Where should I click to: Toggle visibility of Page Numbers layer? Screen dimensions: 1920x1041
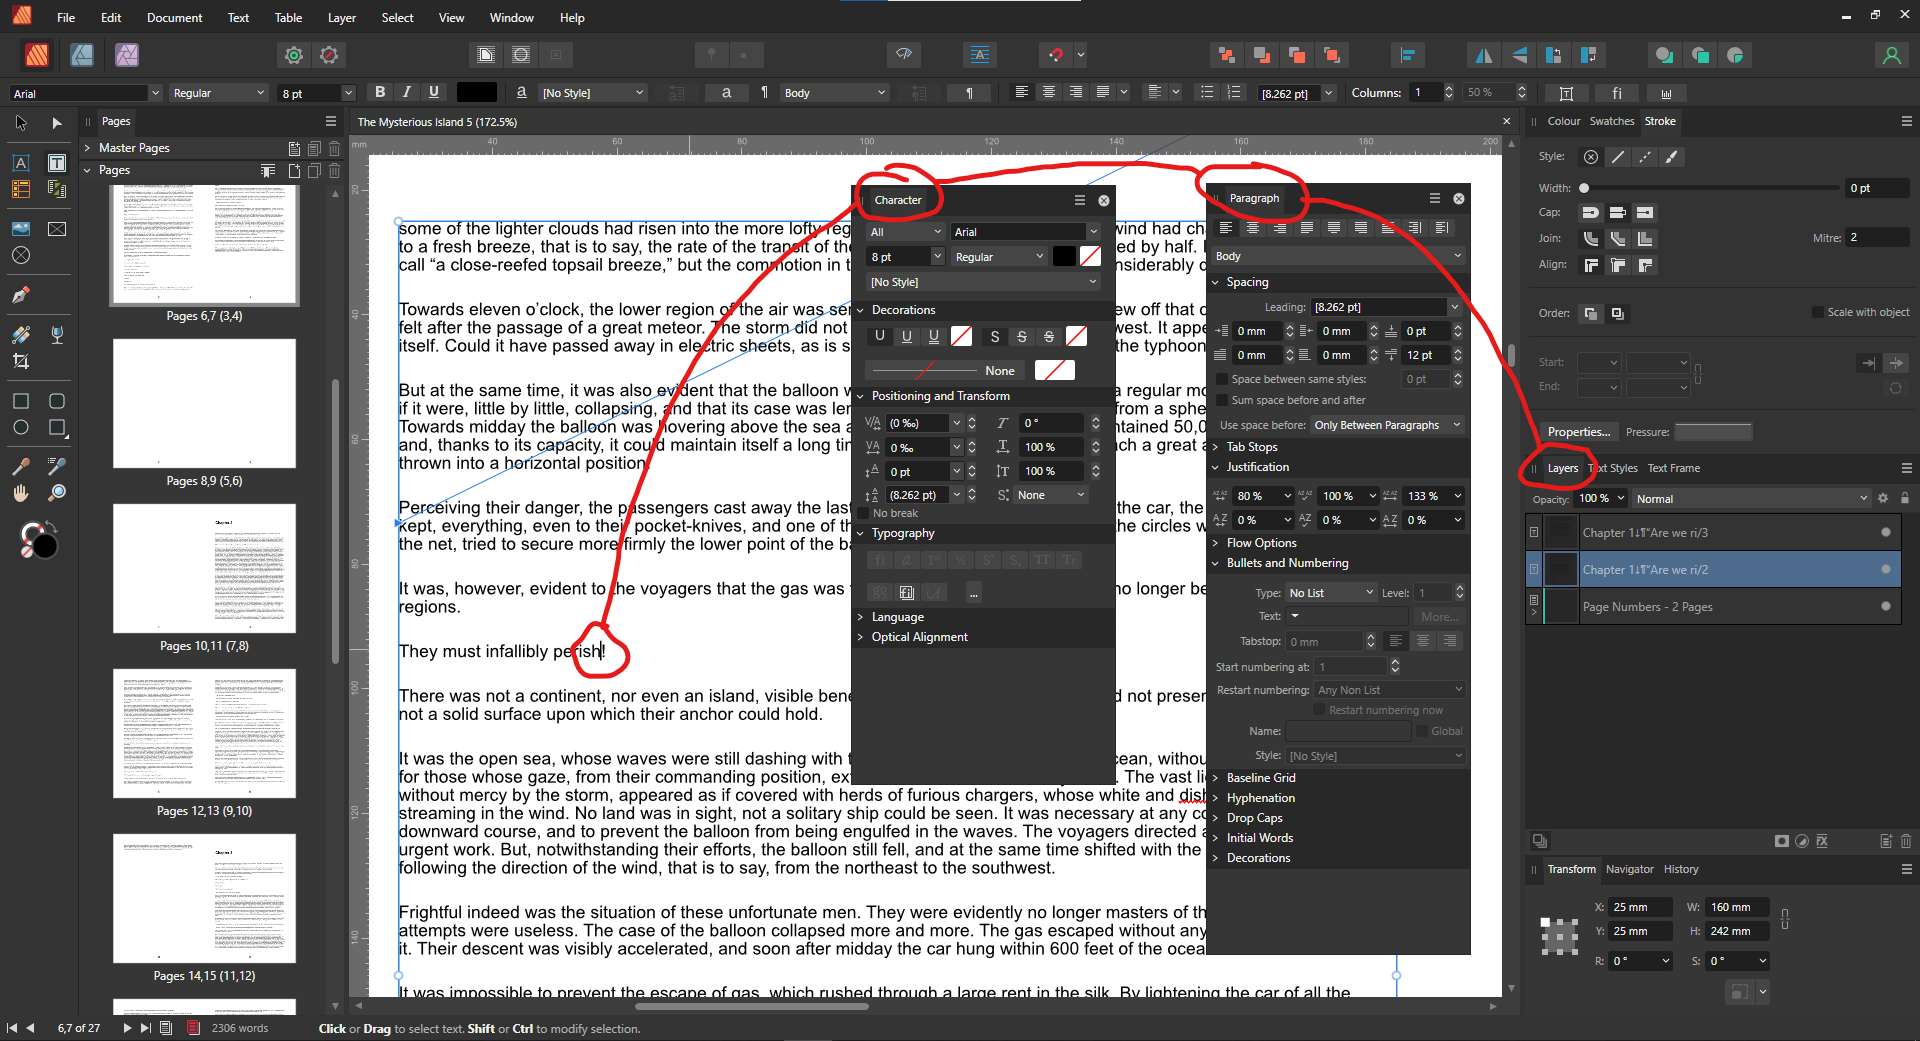click(x=1886, y=606)
